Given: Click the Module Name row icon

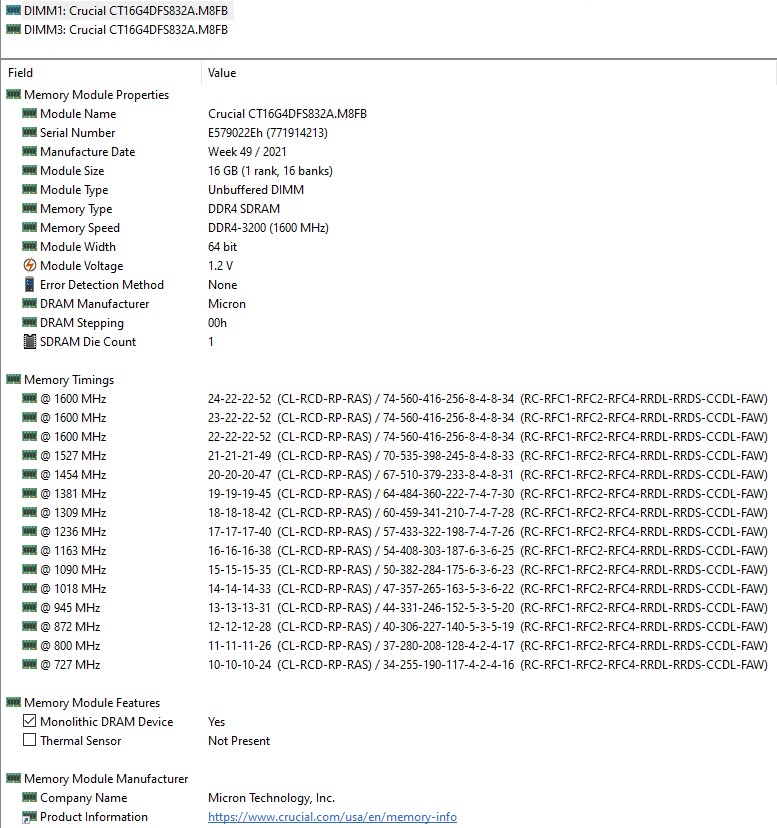Looking at the screenshot, I should [x=30, y=113].
